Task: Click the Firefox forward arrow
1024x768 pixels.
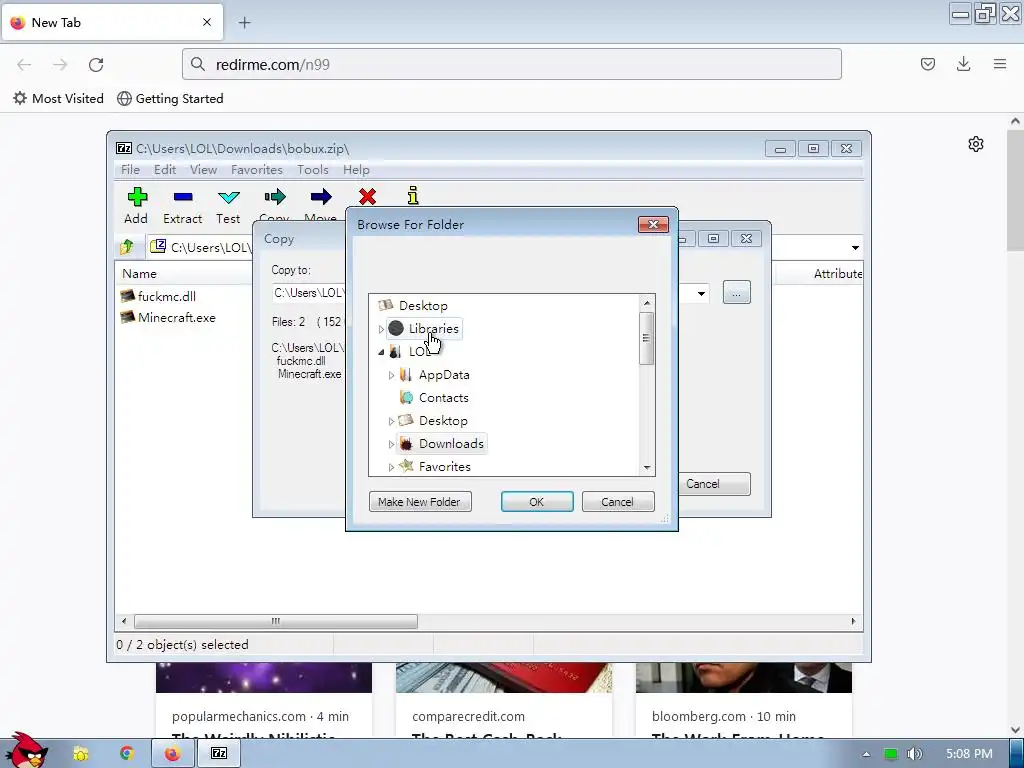Action: point(60,65)
